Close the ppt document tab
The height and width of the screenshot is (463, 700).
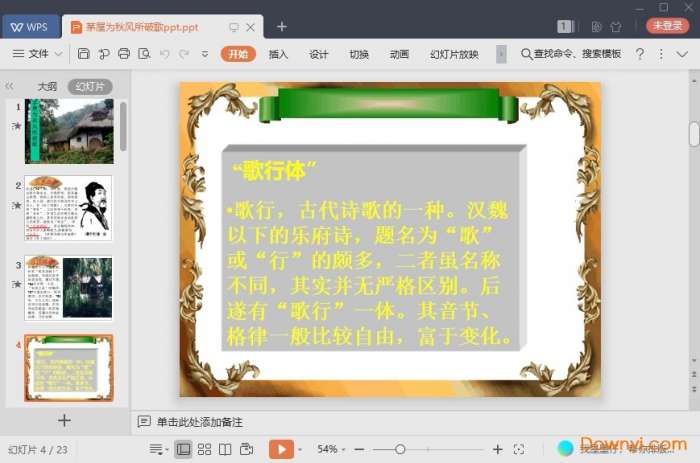click(x=250, y=27)
